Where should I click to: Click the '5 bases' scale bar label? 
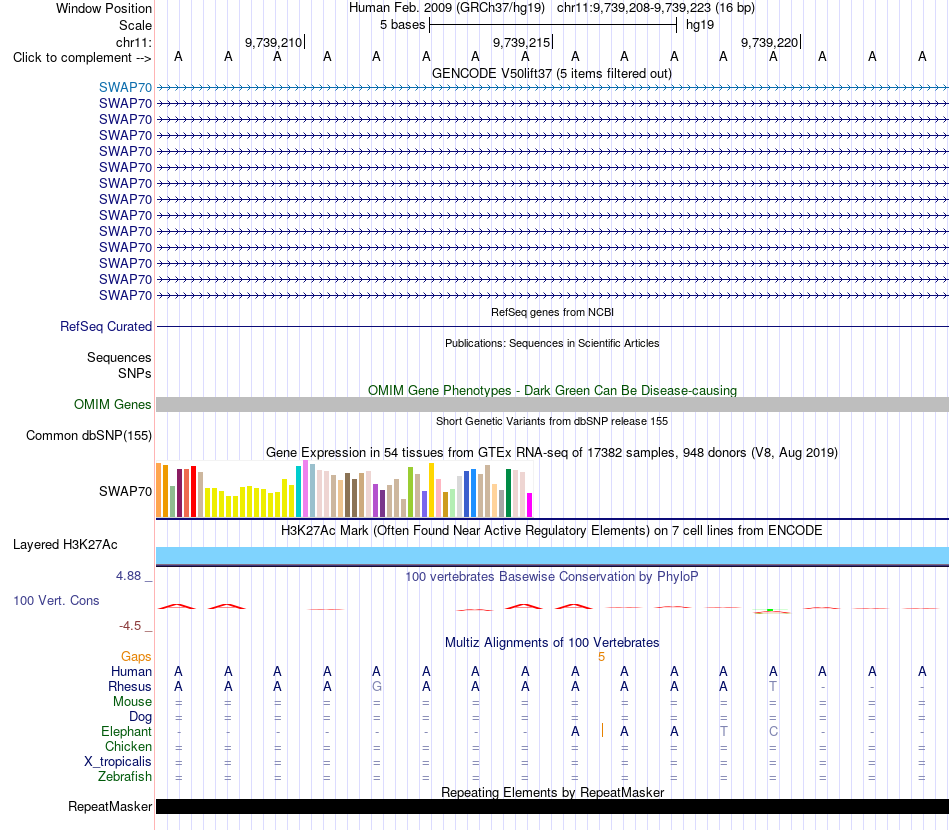[x=402, y=25]
